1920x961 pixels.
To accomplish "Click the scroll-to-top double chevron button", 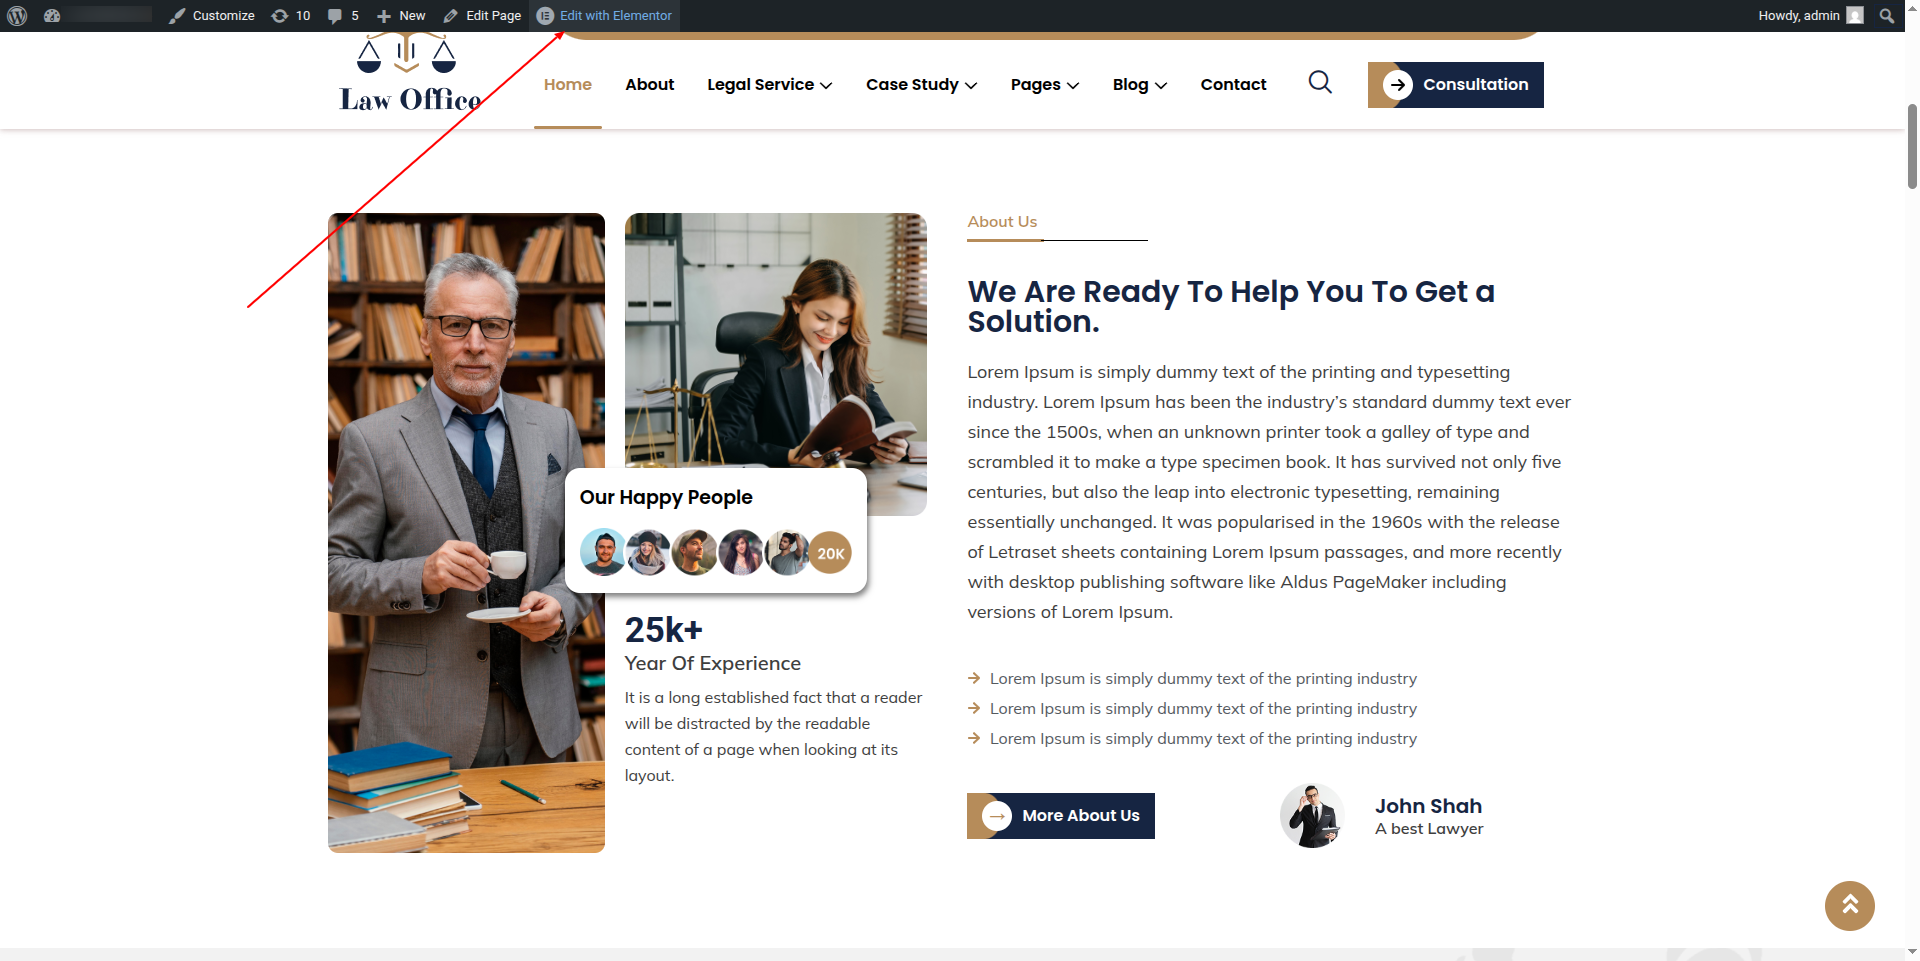I will pos(1850,905).
